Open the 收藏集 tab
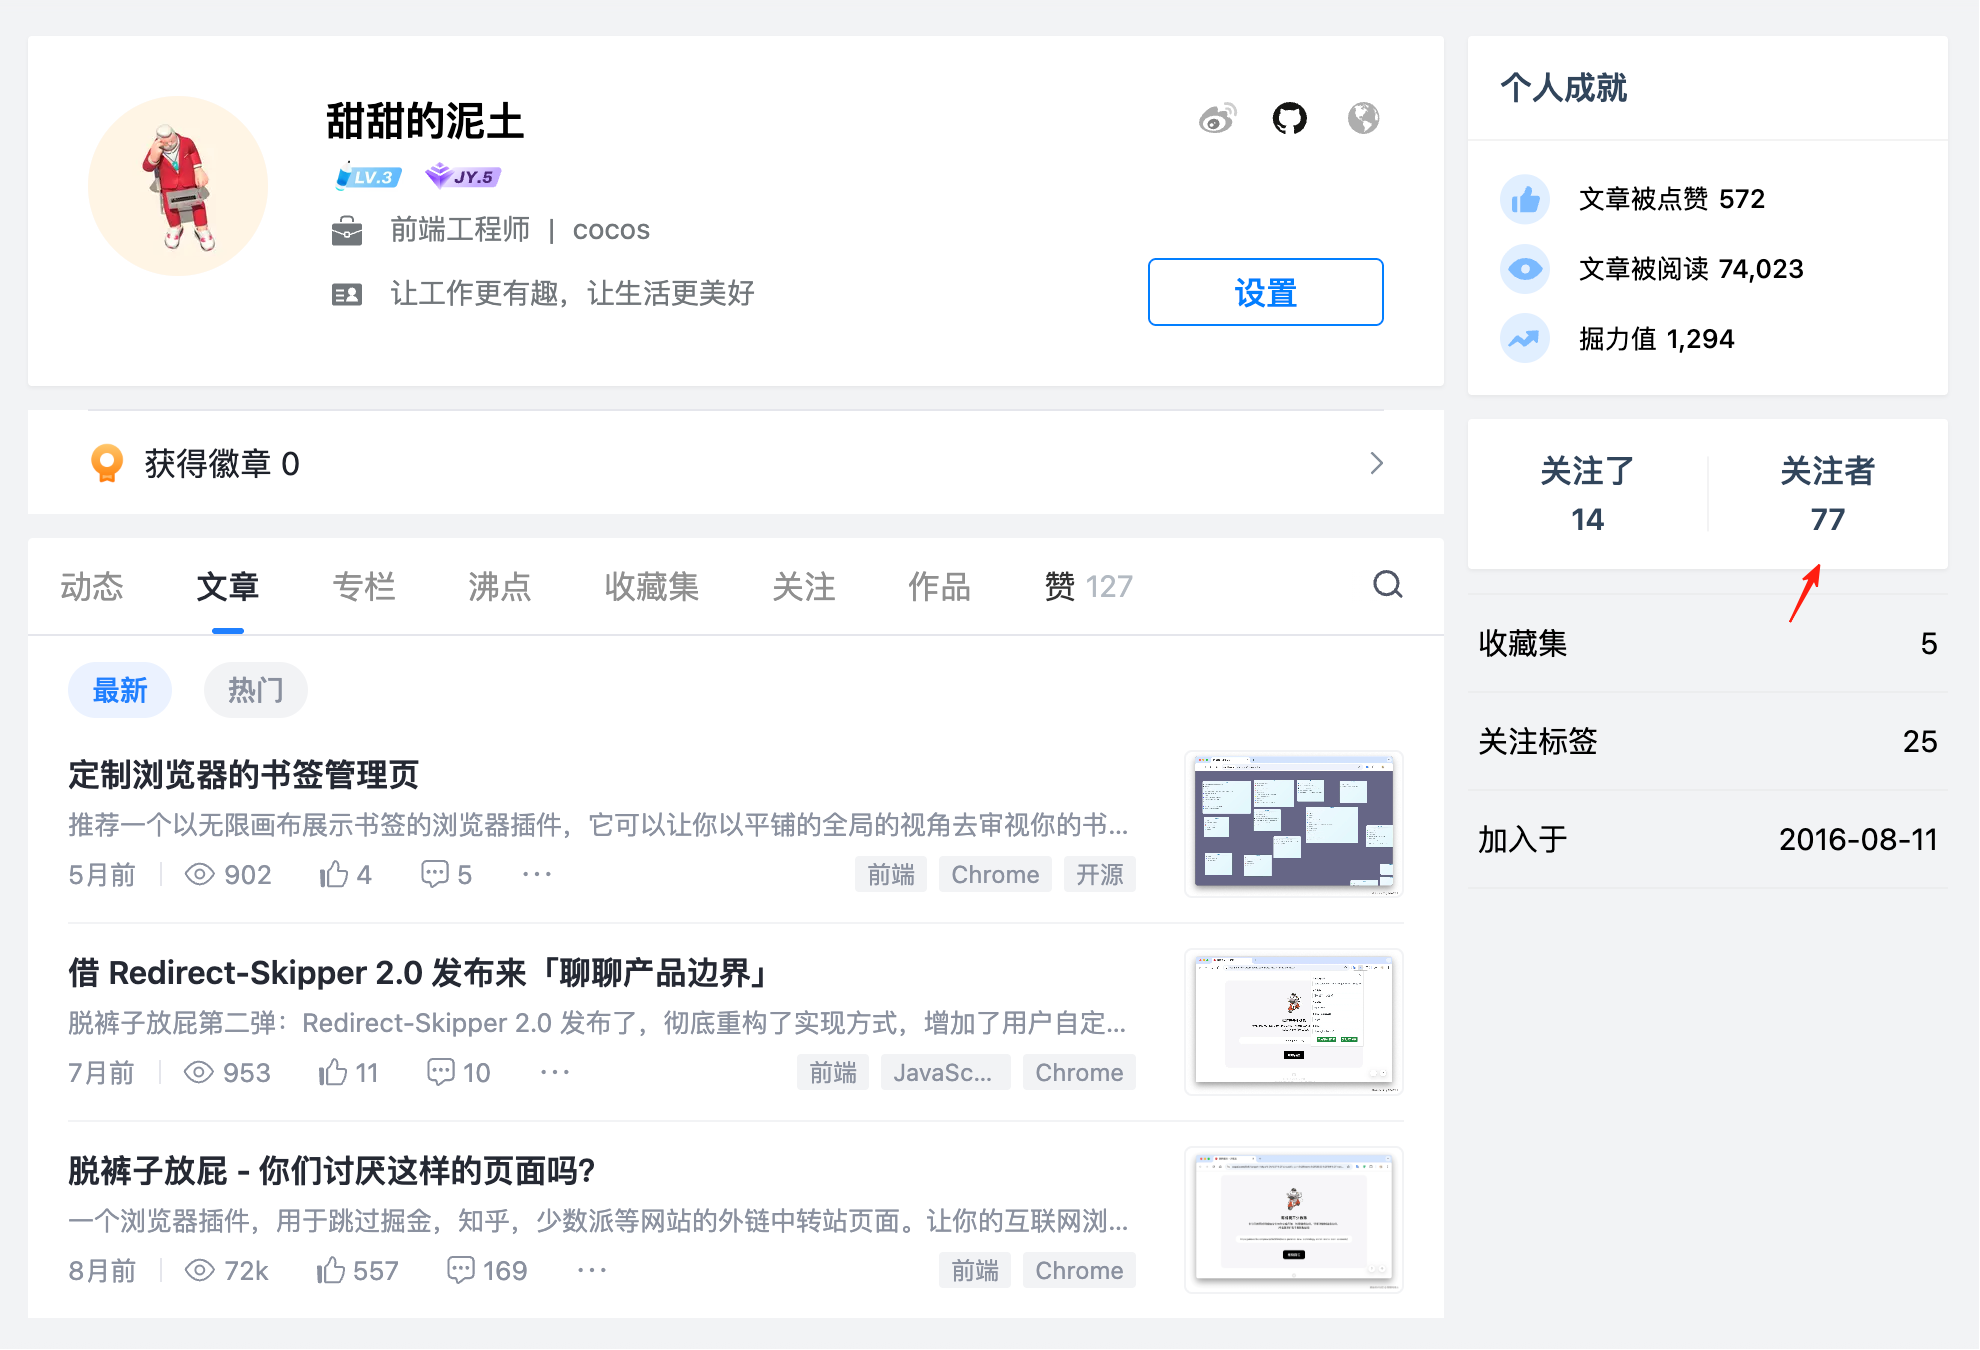 (x=651, y=587)
